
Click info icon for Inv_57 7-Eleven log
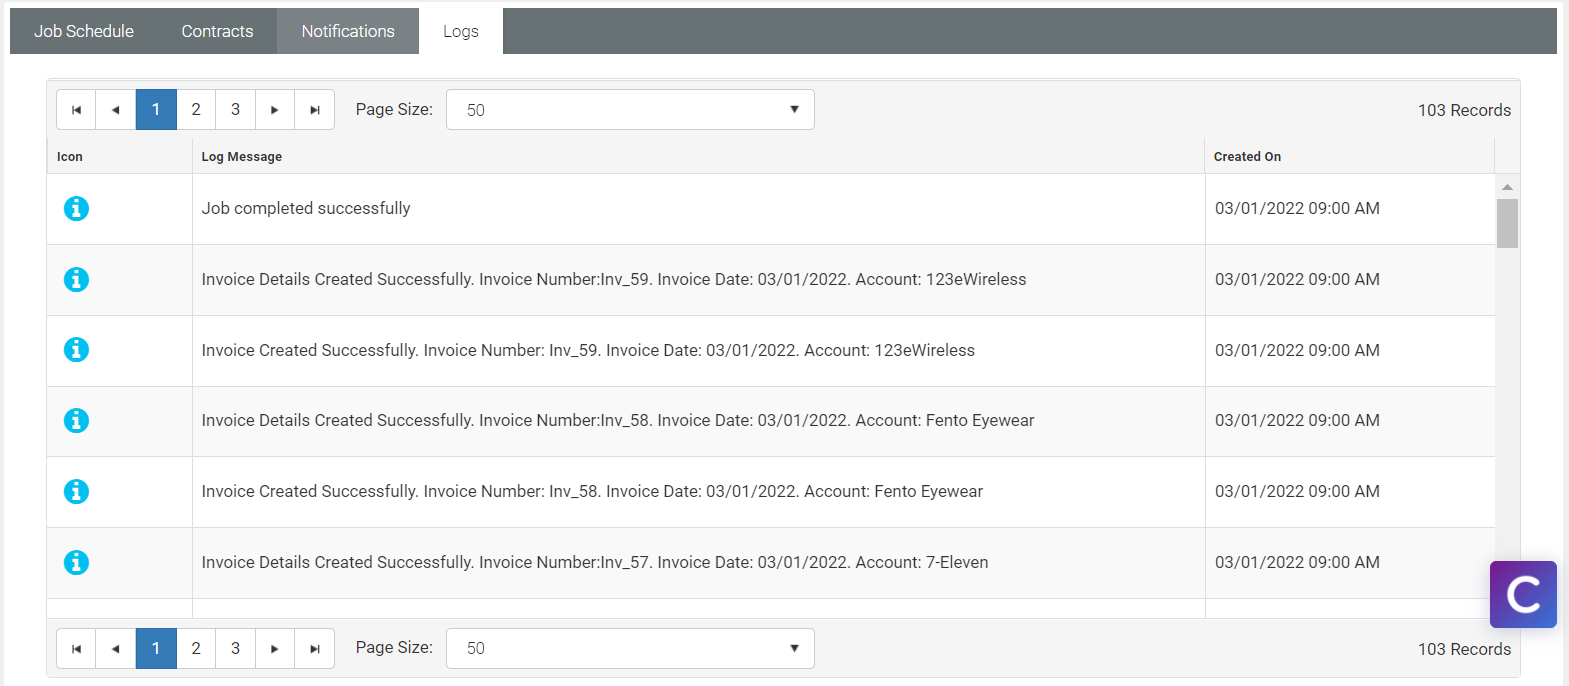tap(76, 562)
